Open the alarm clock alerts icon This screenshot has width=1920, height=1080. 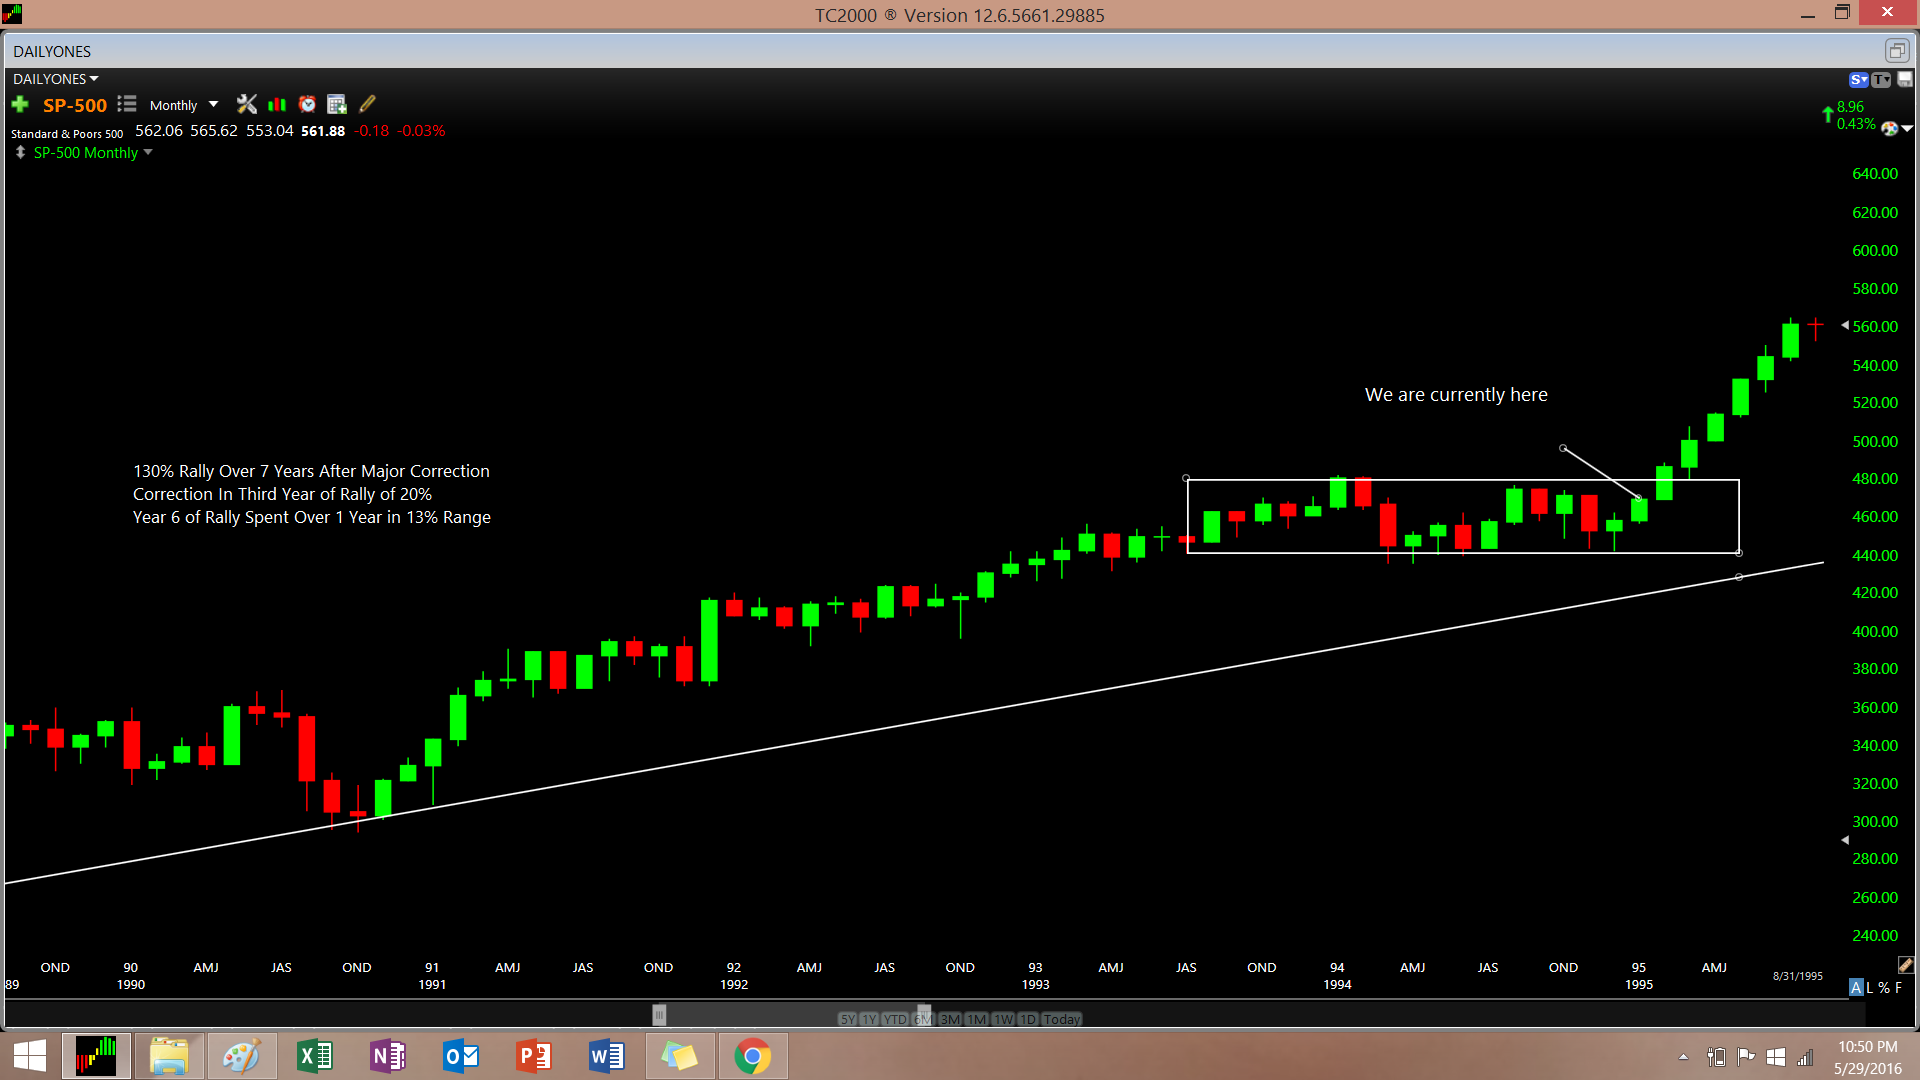point(307,104)
